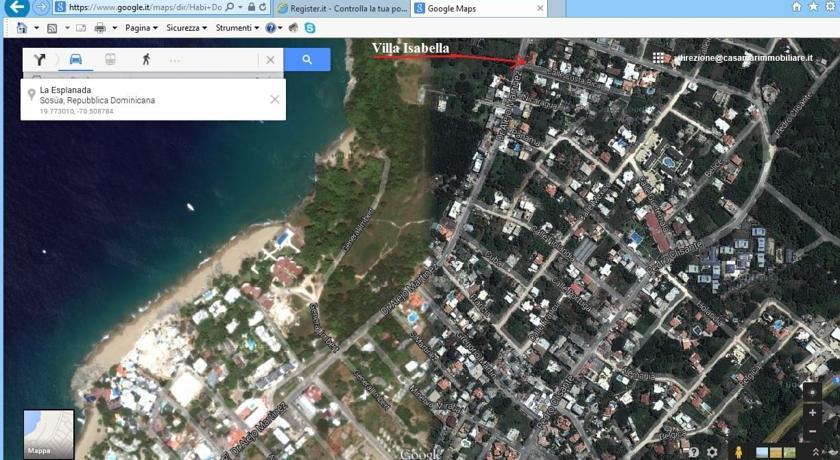
Task: Zoom in the map with plus button
Action: [812, 413]
